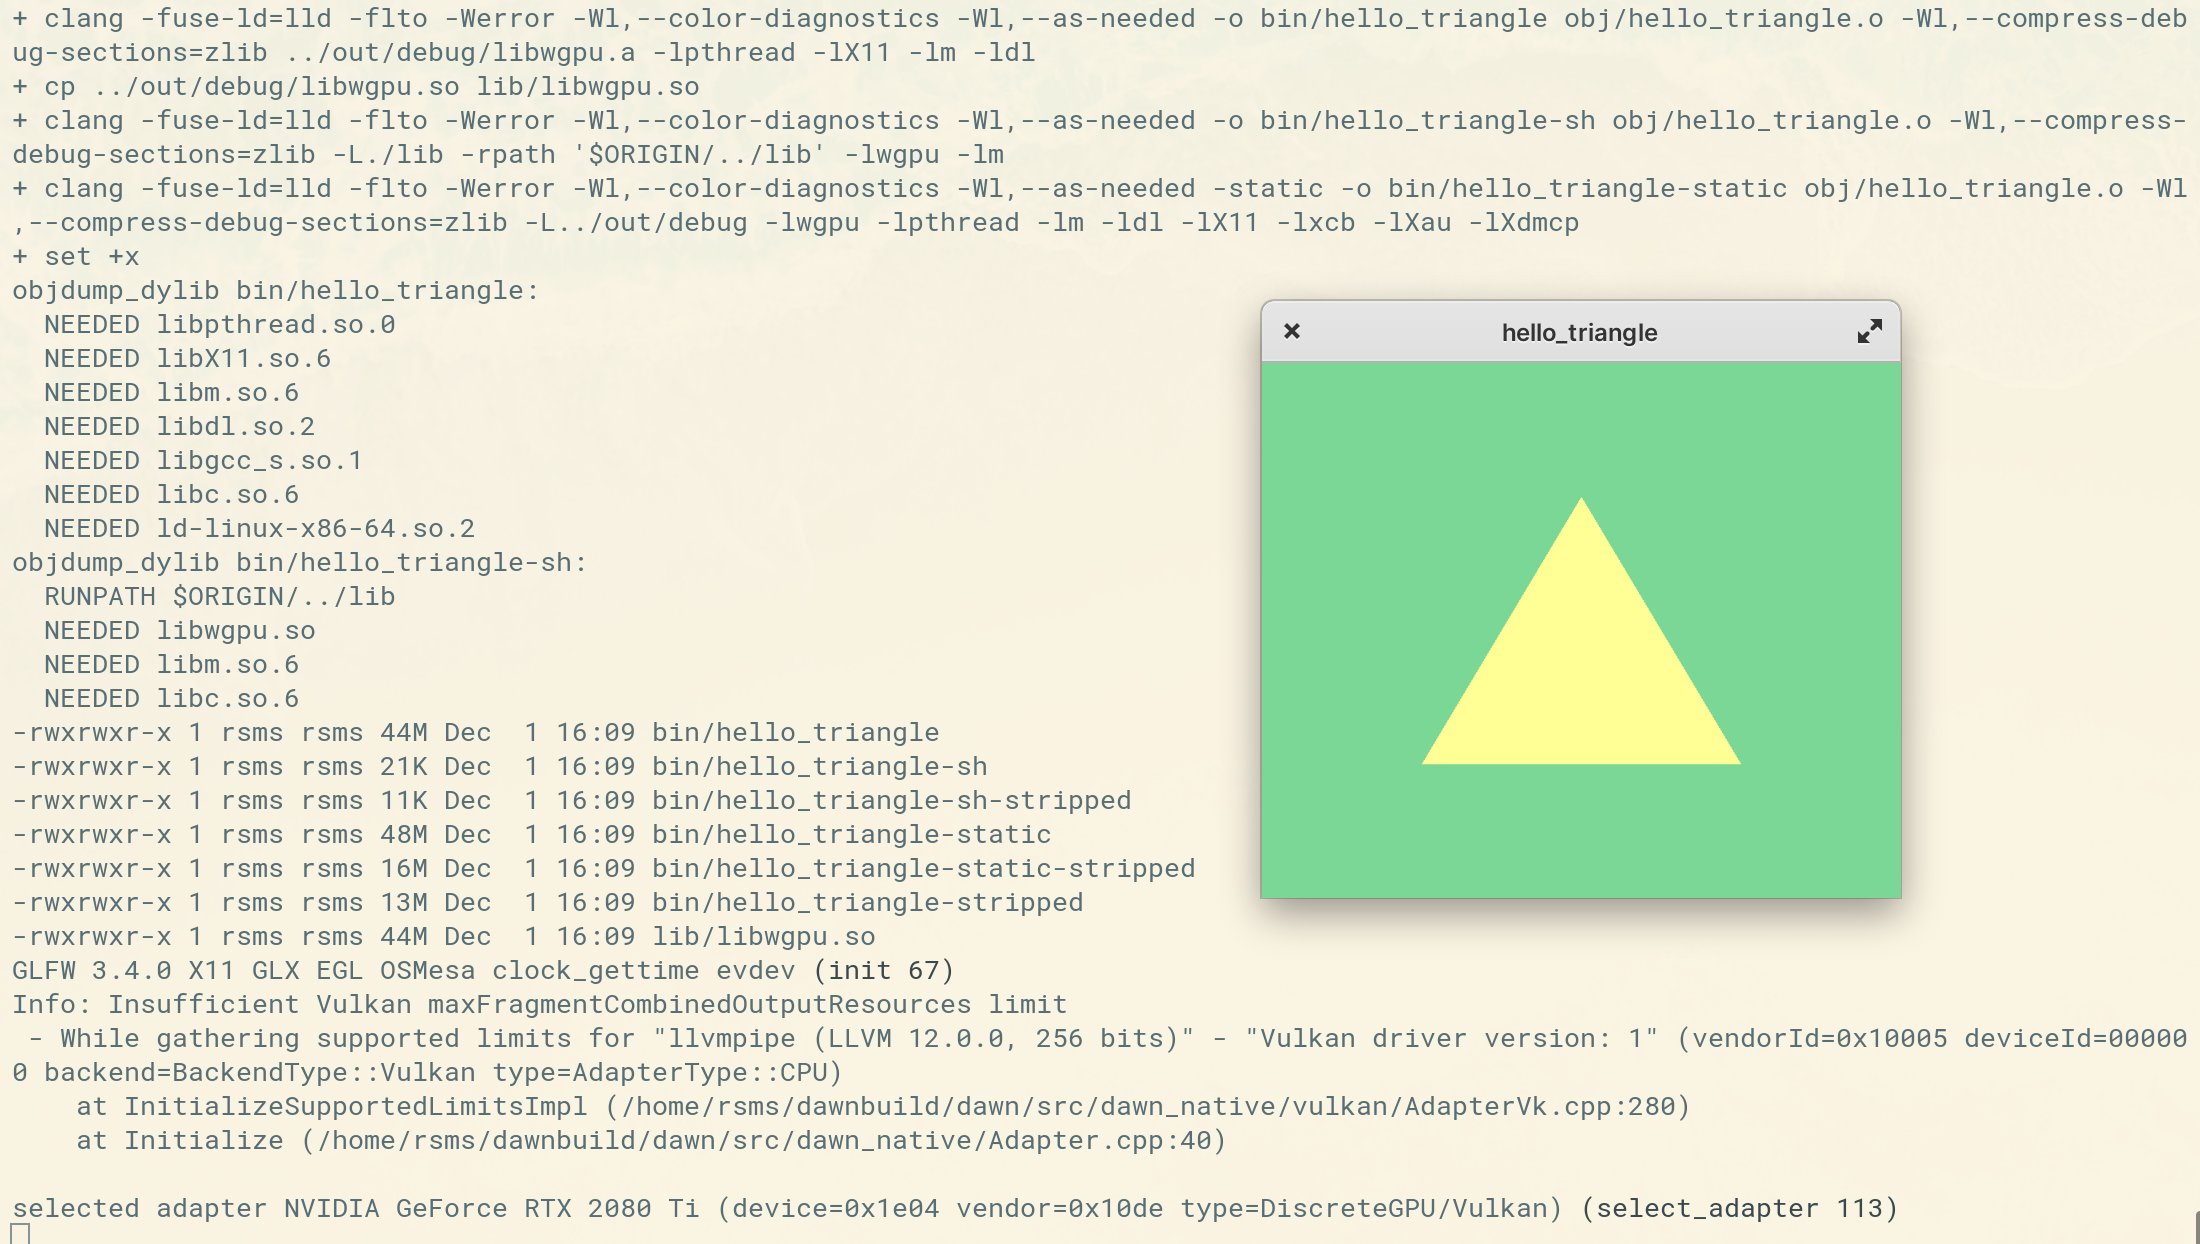This screenshot has height=1244, width=2200.
Task: Close the hello_triangle render window
Action: 1292,331
